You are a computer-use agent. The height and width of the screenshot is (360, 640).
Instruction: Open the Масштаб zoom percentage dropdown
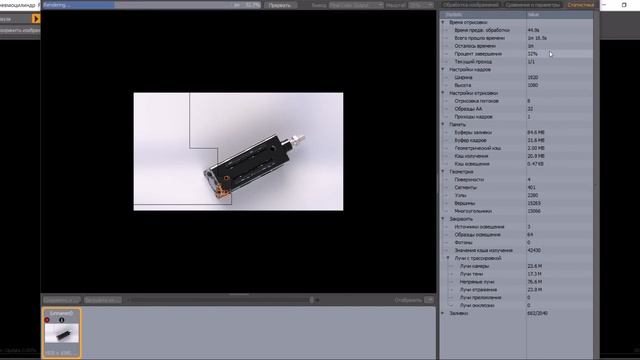pos(420,5)
